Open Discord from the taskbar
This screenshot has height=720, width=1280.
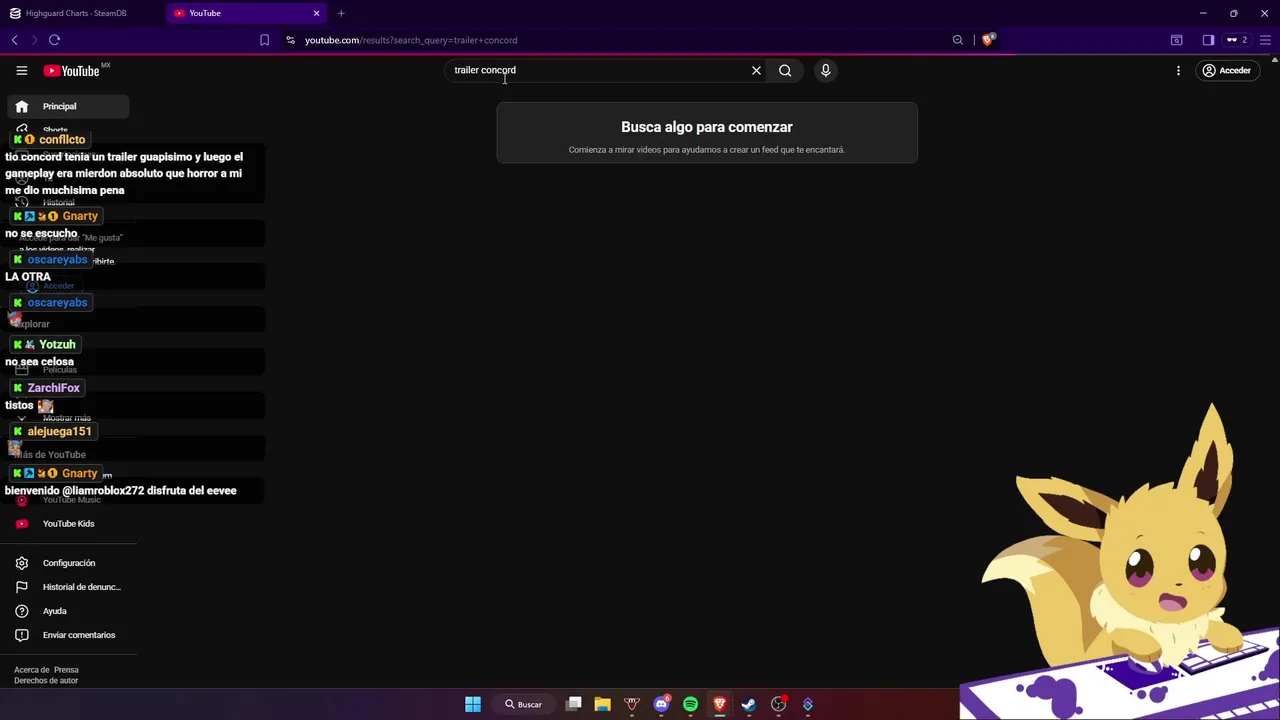tap(661, 704)
